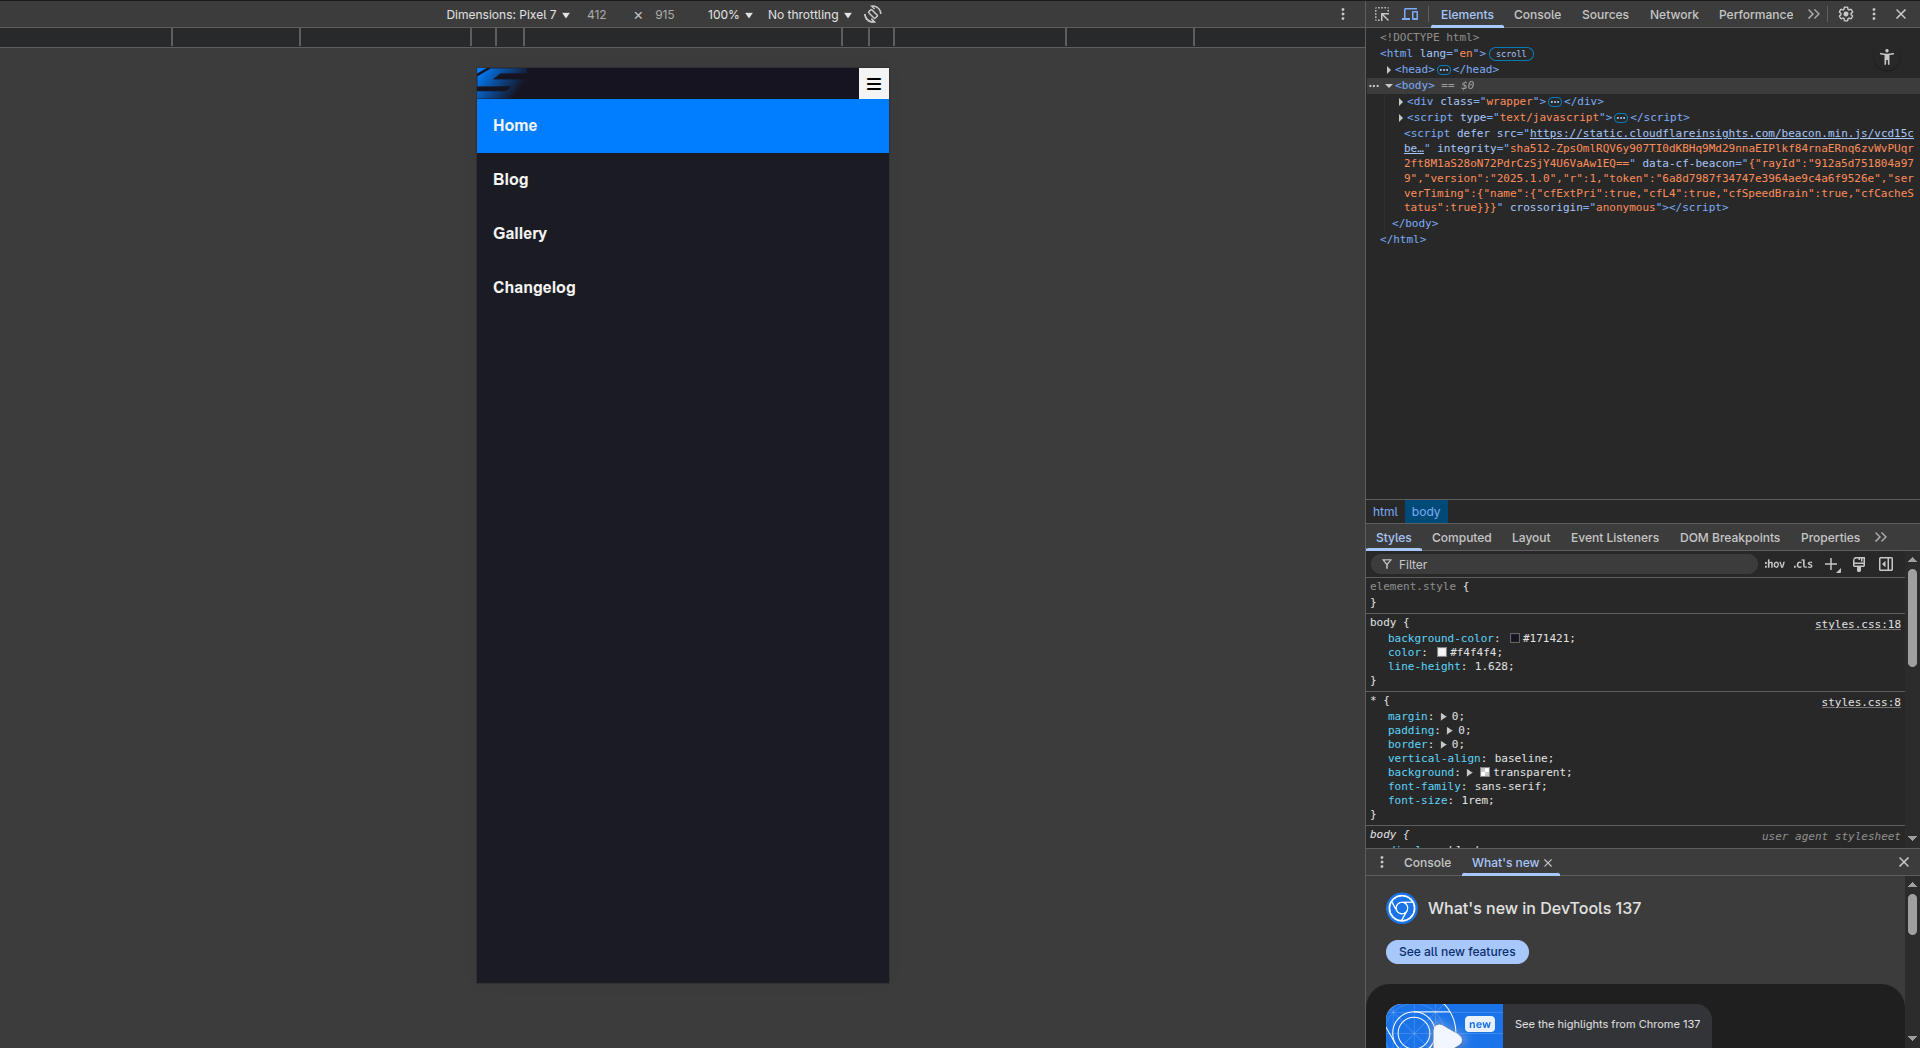Viewport: 1920px width, 1048px height.
Task: Expand the div wrapper element
Action: [x=1401, y=102]
